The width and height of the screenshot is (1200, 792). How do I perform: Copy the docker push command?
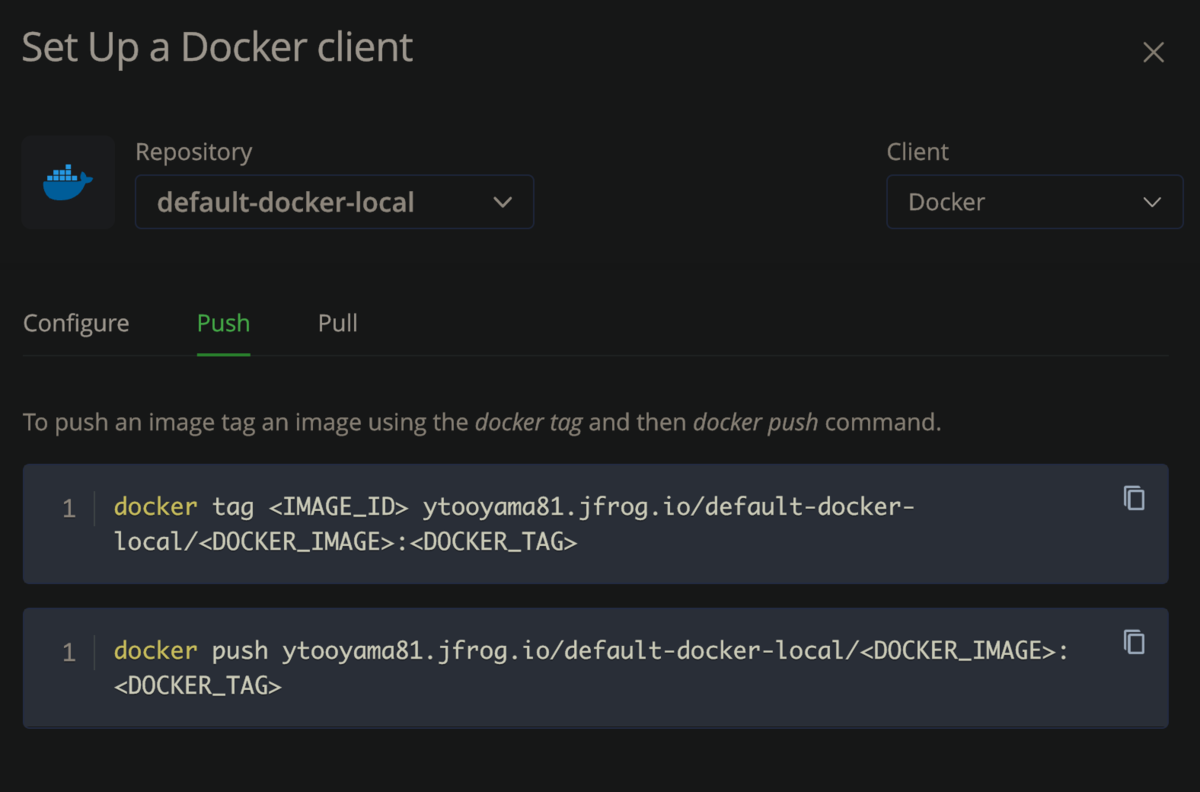(x=1134, y=641)
